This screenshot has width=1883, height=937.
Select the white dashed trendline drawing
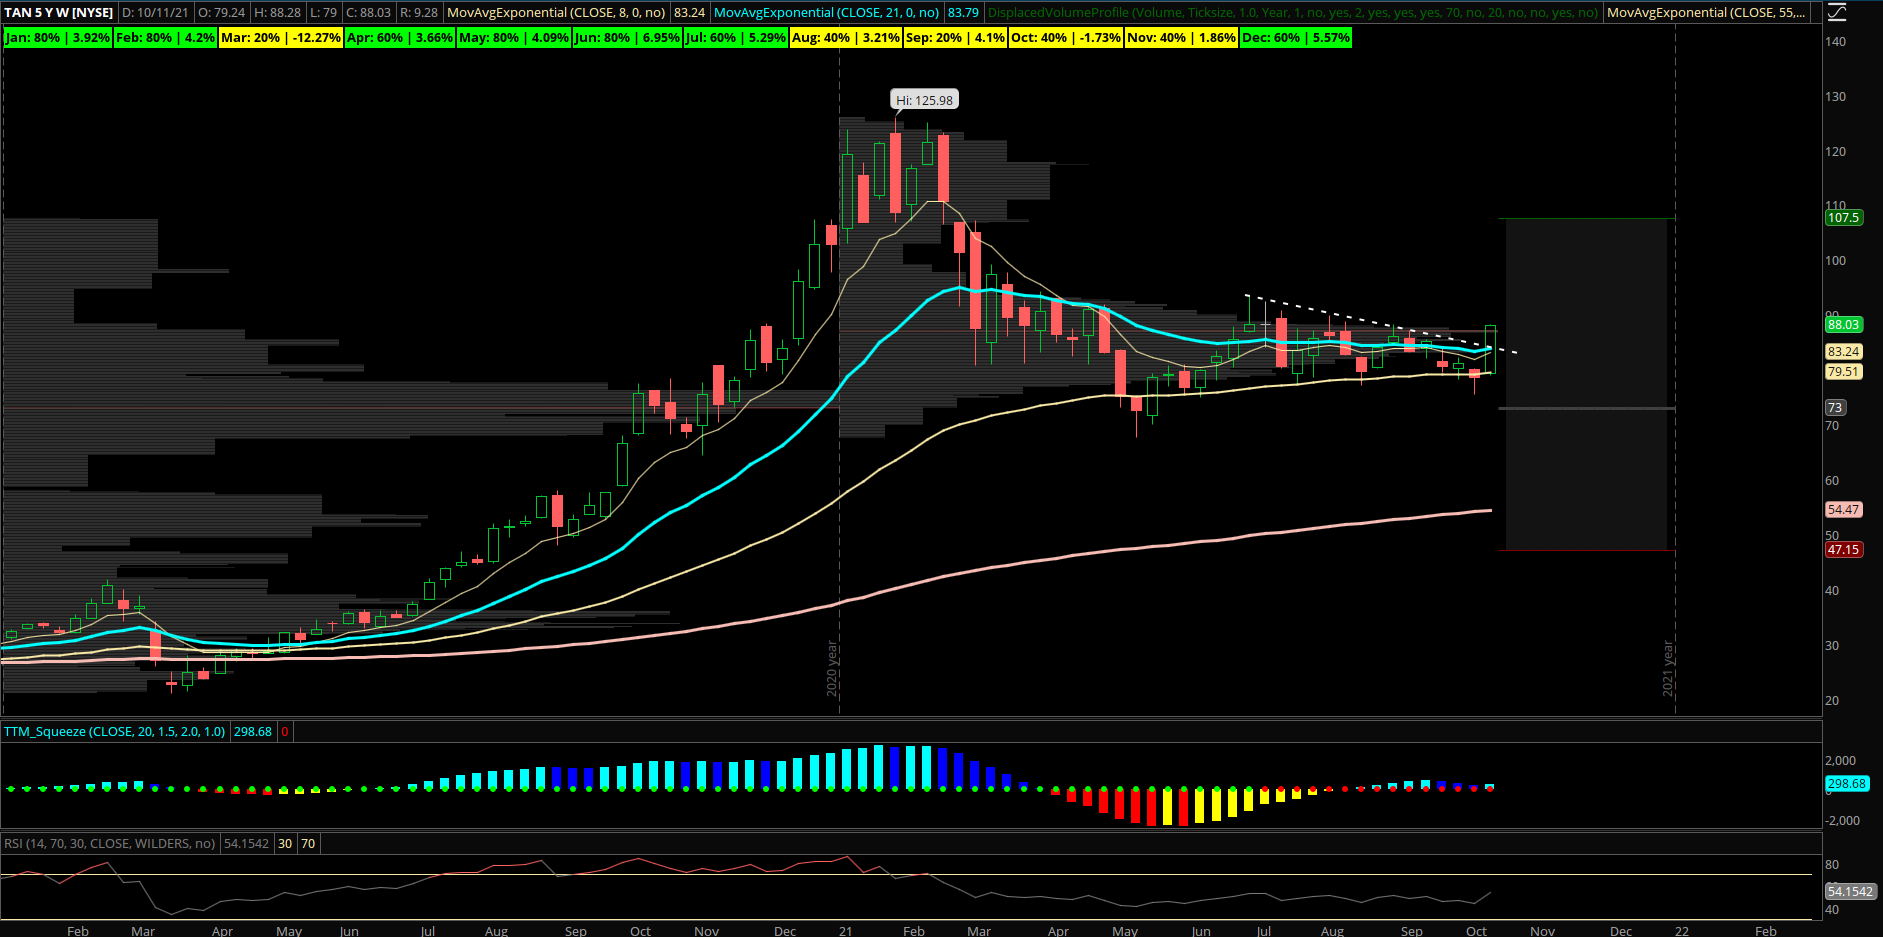pyautogui.click(x=1380, y=323)
